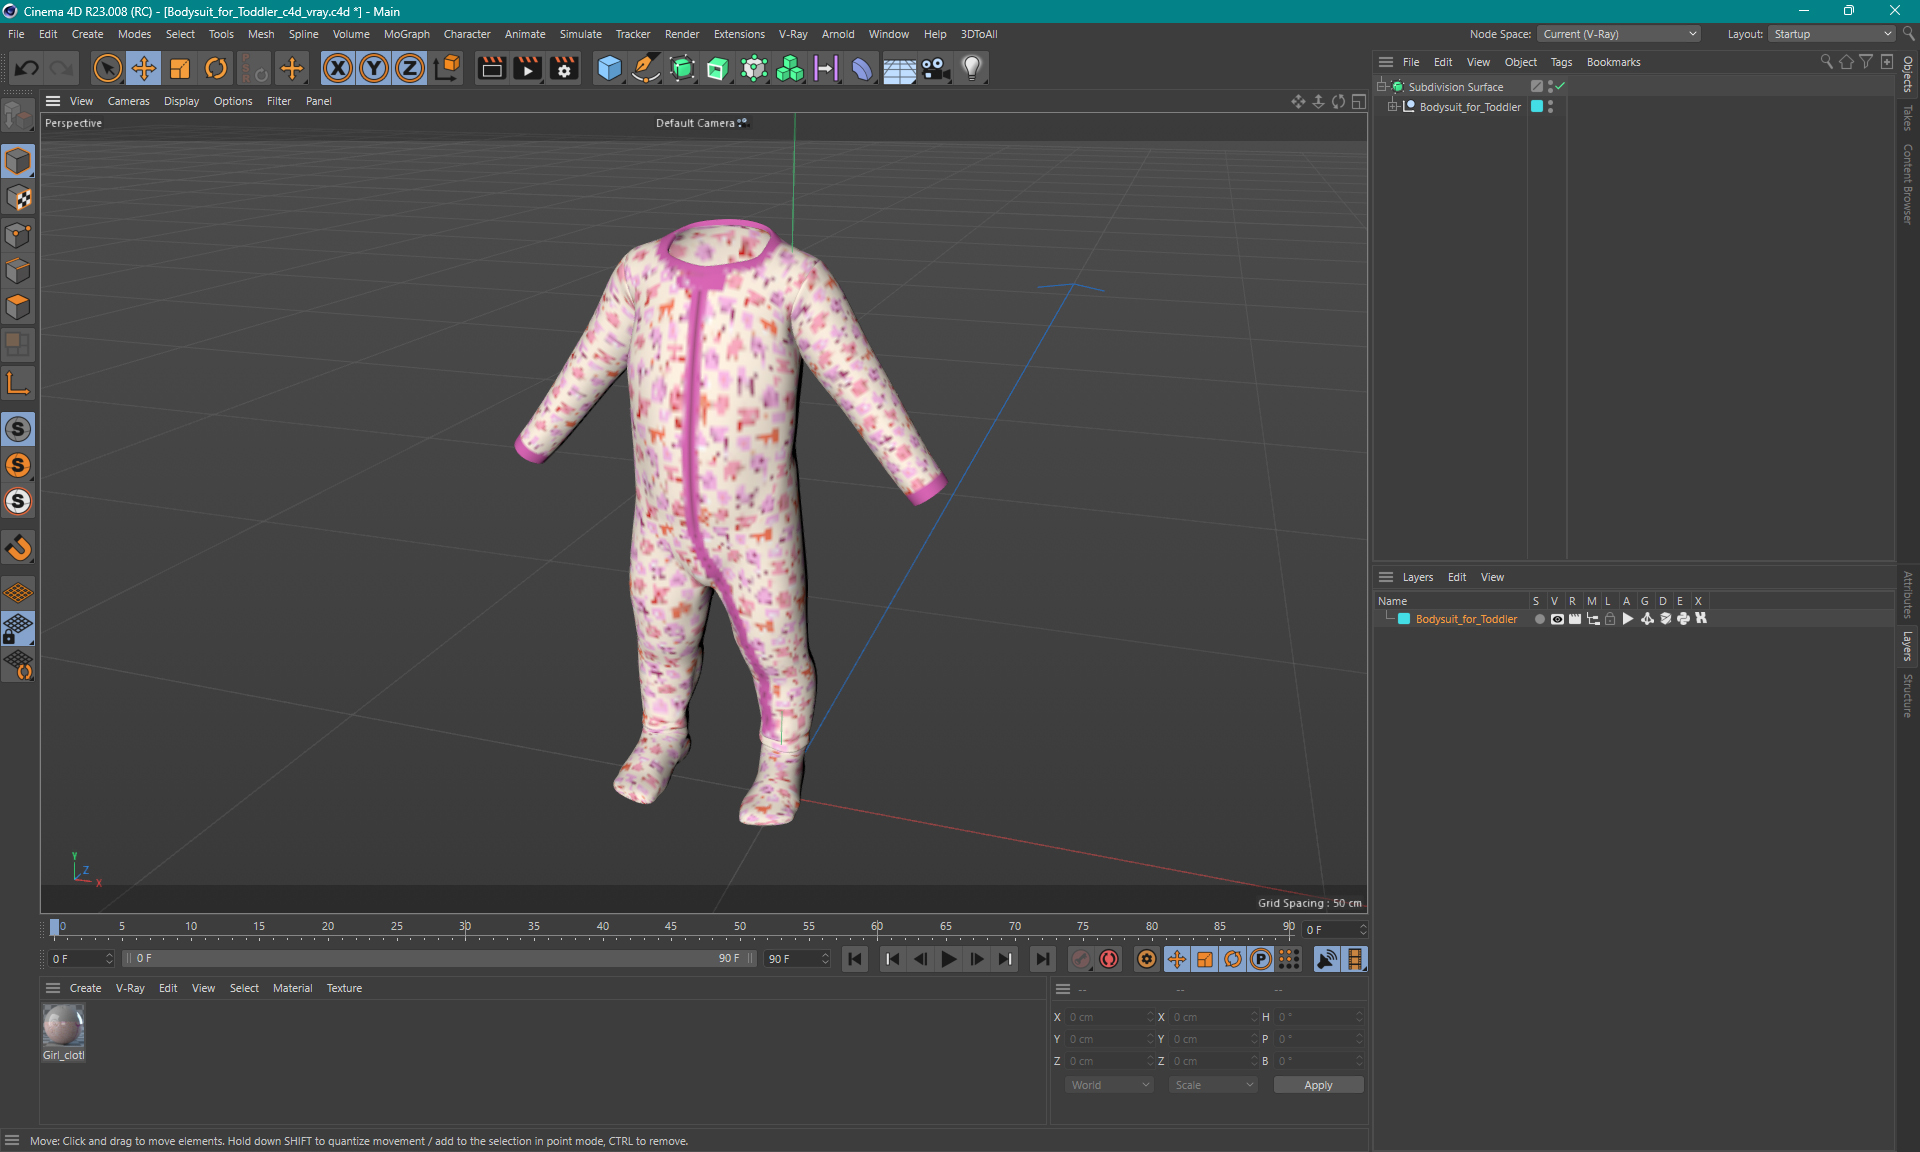Select the Rotate tool in toolbar
Screen dimensions: 1920x1152
pyautogui.click(x=216, y=68)
